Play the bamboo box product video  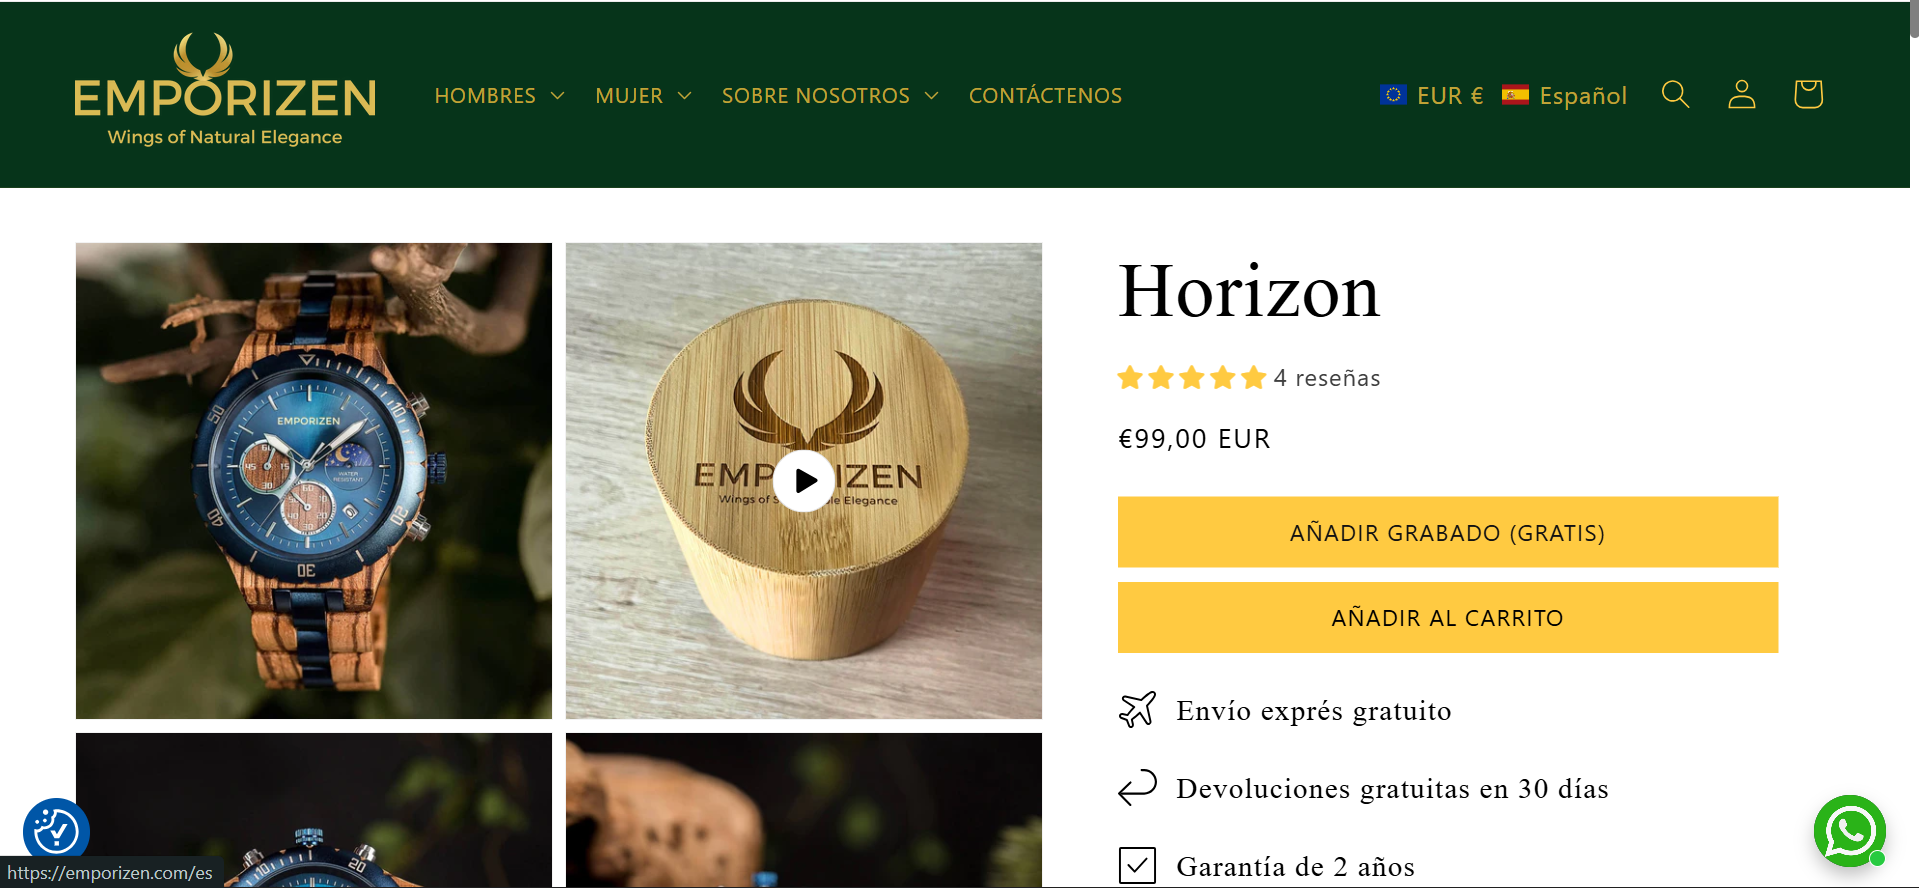(804, 481)
